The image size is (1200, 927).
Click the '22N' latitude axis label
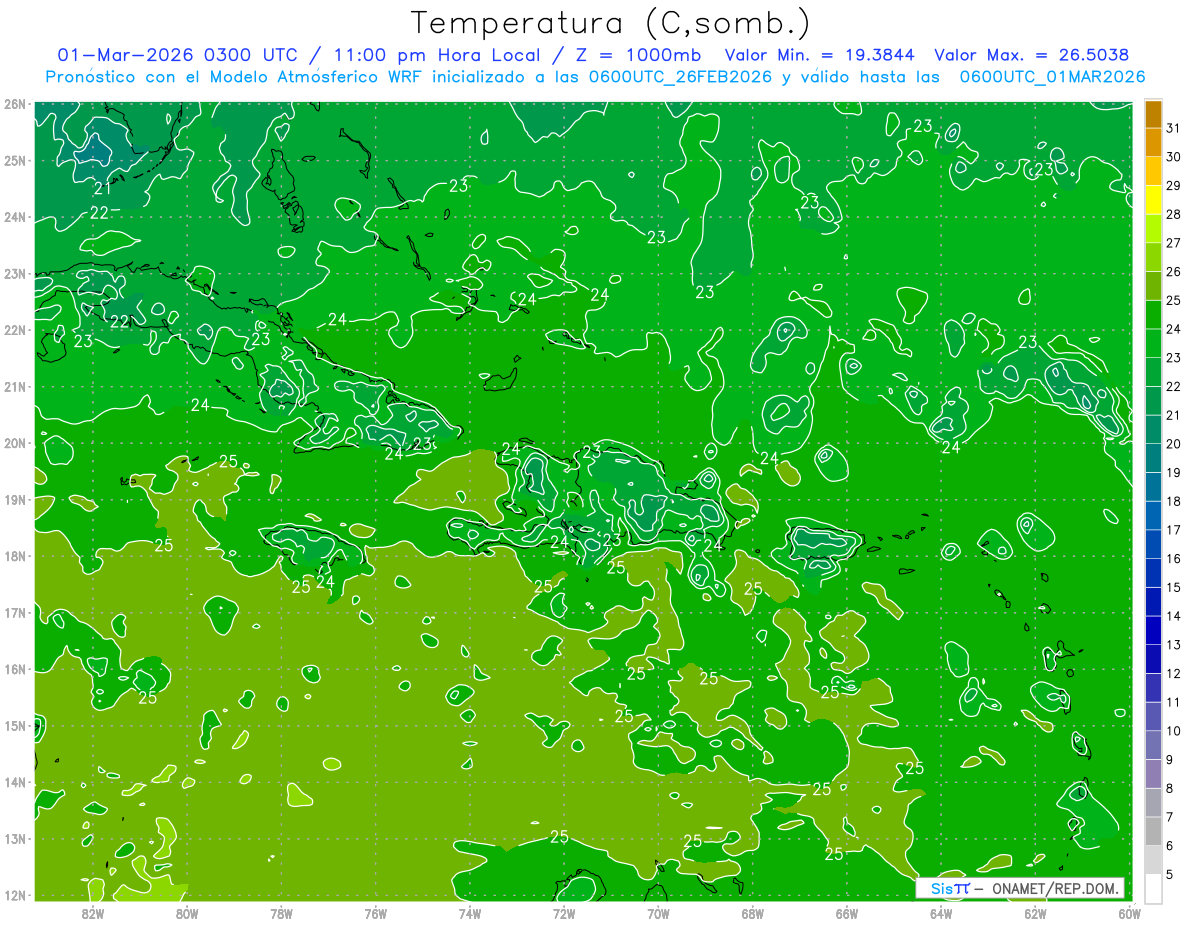tap(15, 330)
